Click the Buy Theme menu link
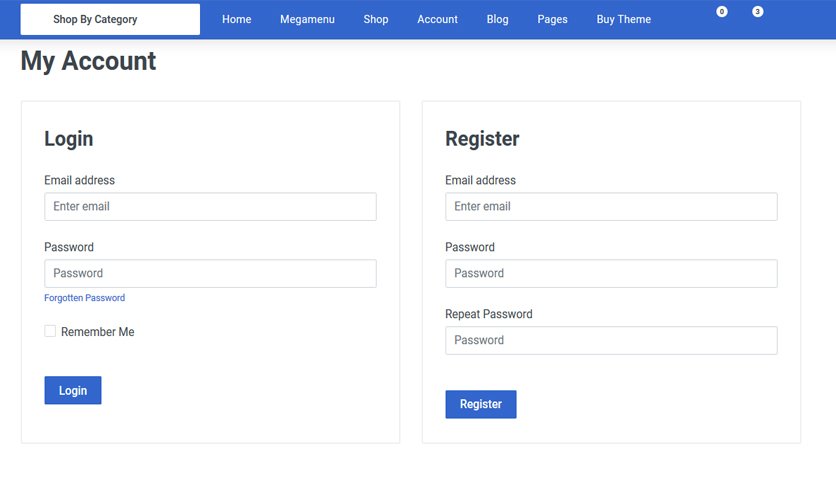Image resolution: width=836 pixels, height=484 pixels. (623, 19)
